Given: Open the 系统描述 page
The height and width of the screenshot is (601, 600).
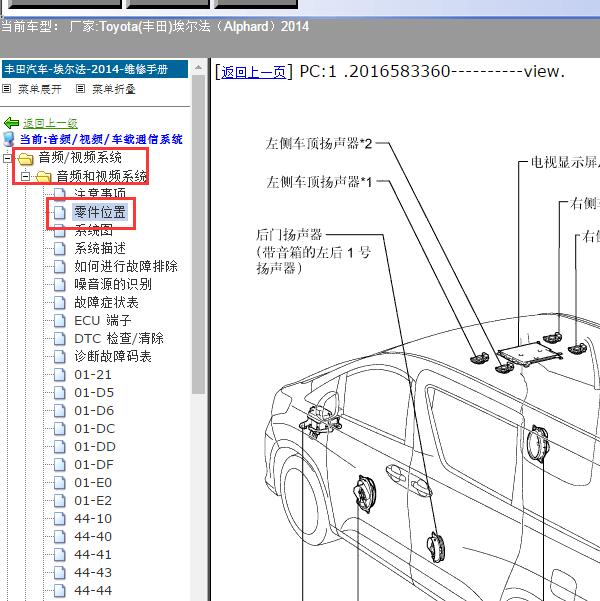Looking at the screenshot, I should (x=100, y=248).
